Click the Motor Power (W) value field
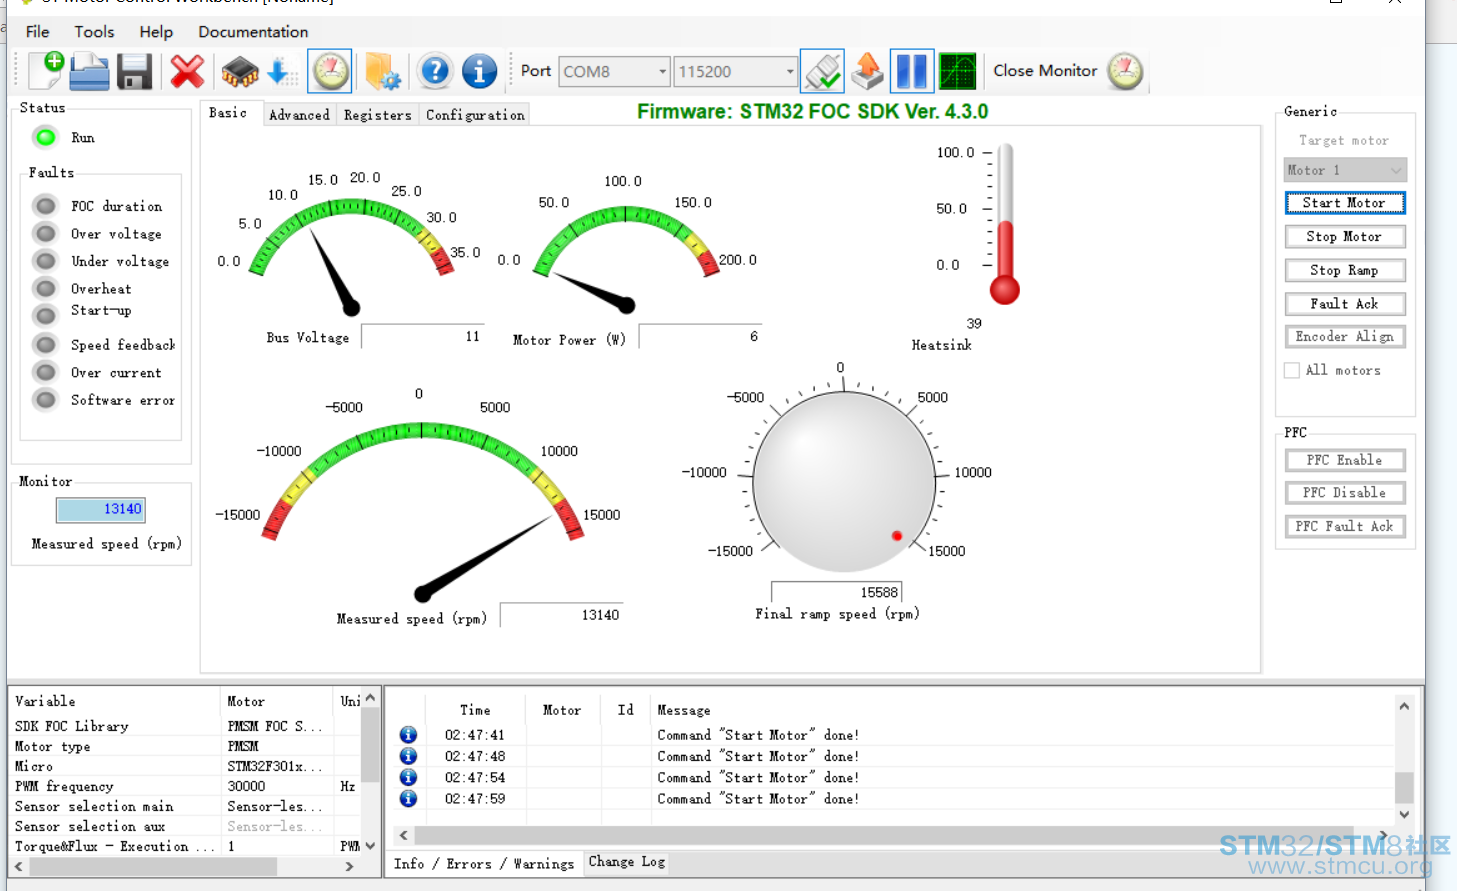The height and width of the screenshot is (891, 1457). (701, 336)
